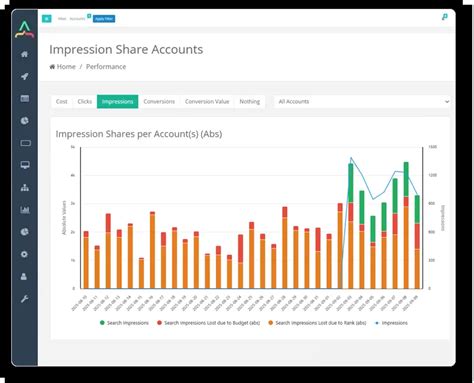
Task: Click the Impression Share Accounts heading
Action: click(126, 49)
